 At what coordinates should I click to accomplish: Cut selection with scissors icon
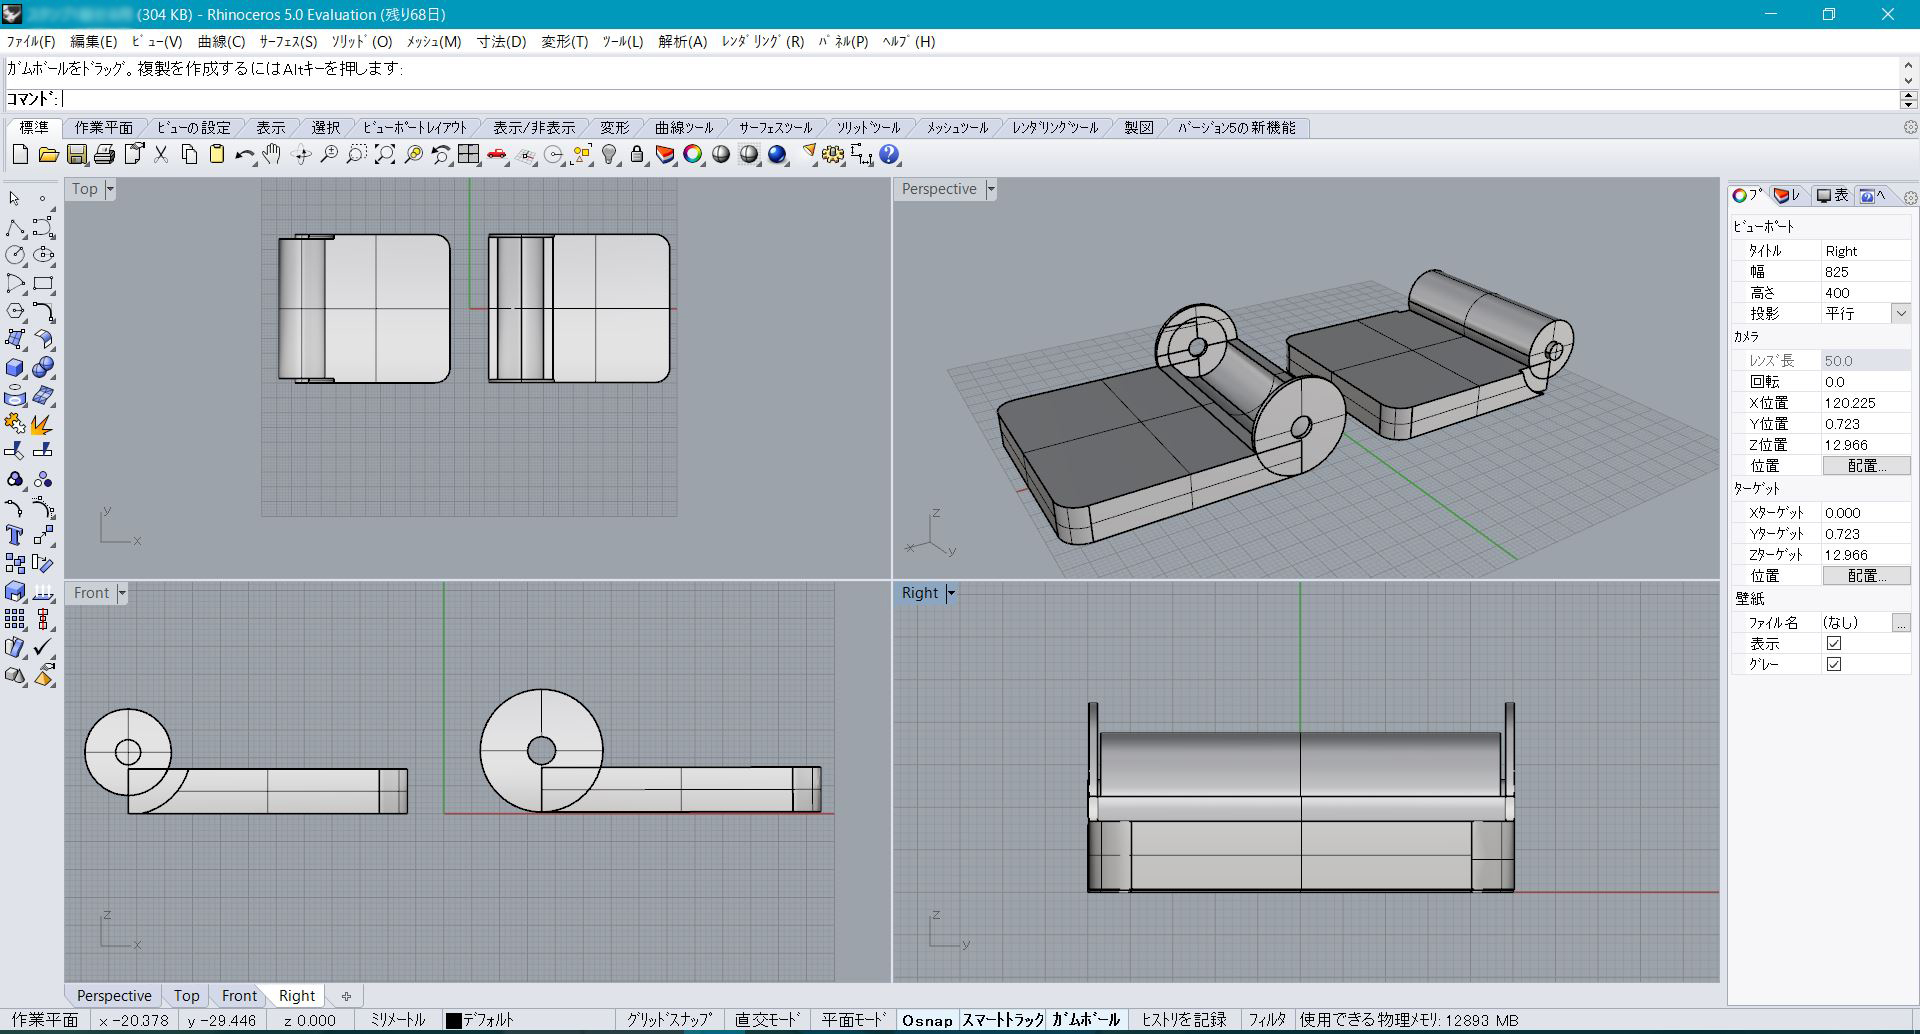click(x=161, y=155)
